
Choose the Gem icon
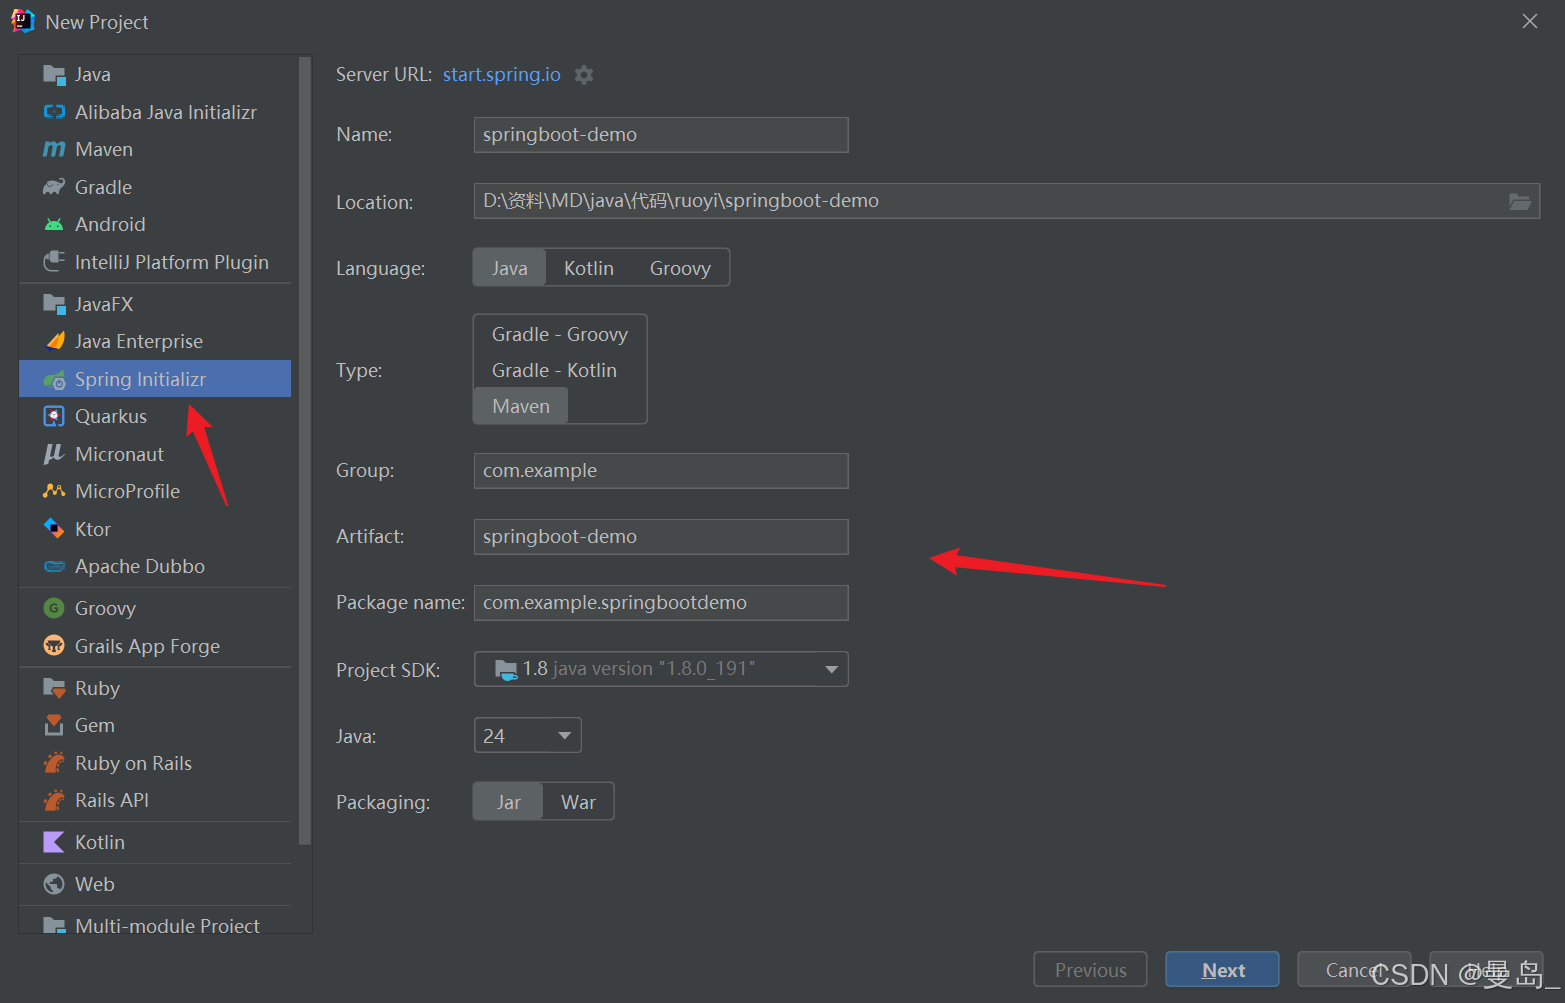click(x=54, y=725)
